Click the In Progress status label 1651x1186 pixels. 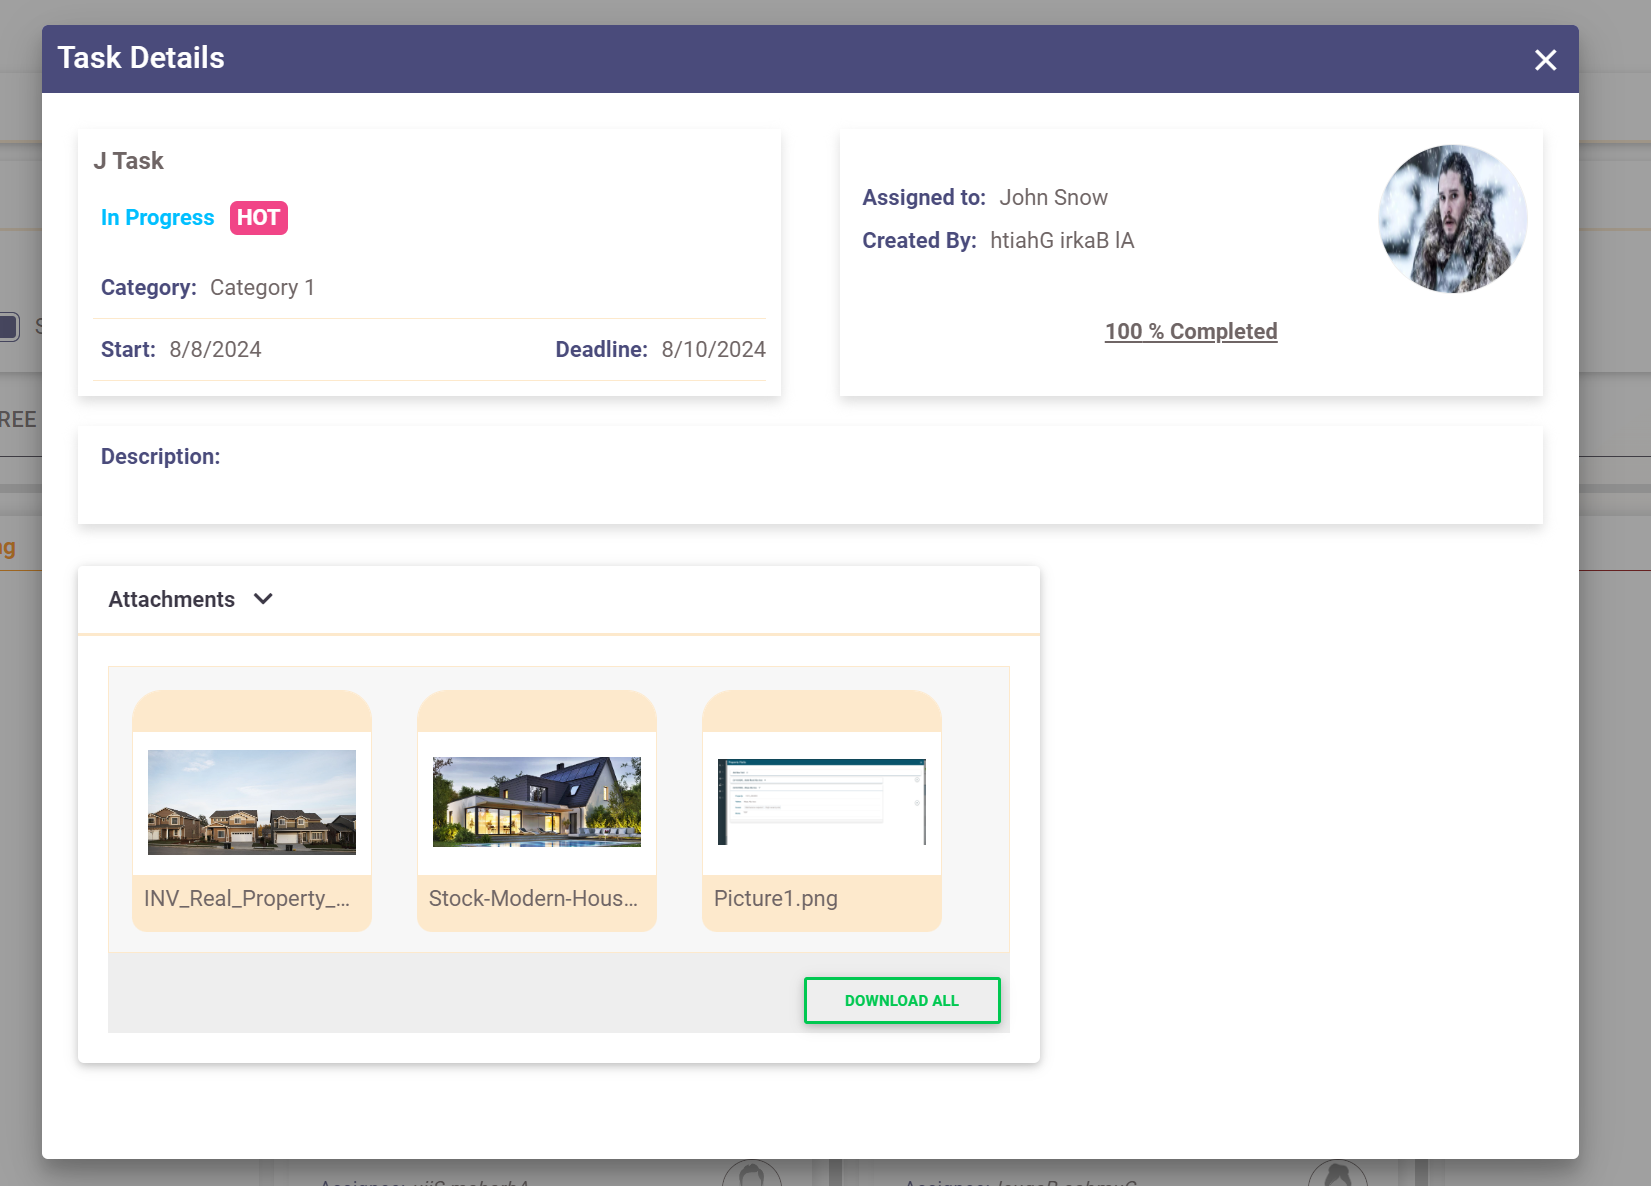[x=157, y=218]
